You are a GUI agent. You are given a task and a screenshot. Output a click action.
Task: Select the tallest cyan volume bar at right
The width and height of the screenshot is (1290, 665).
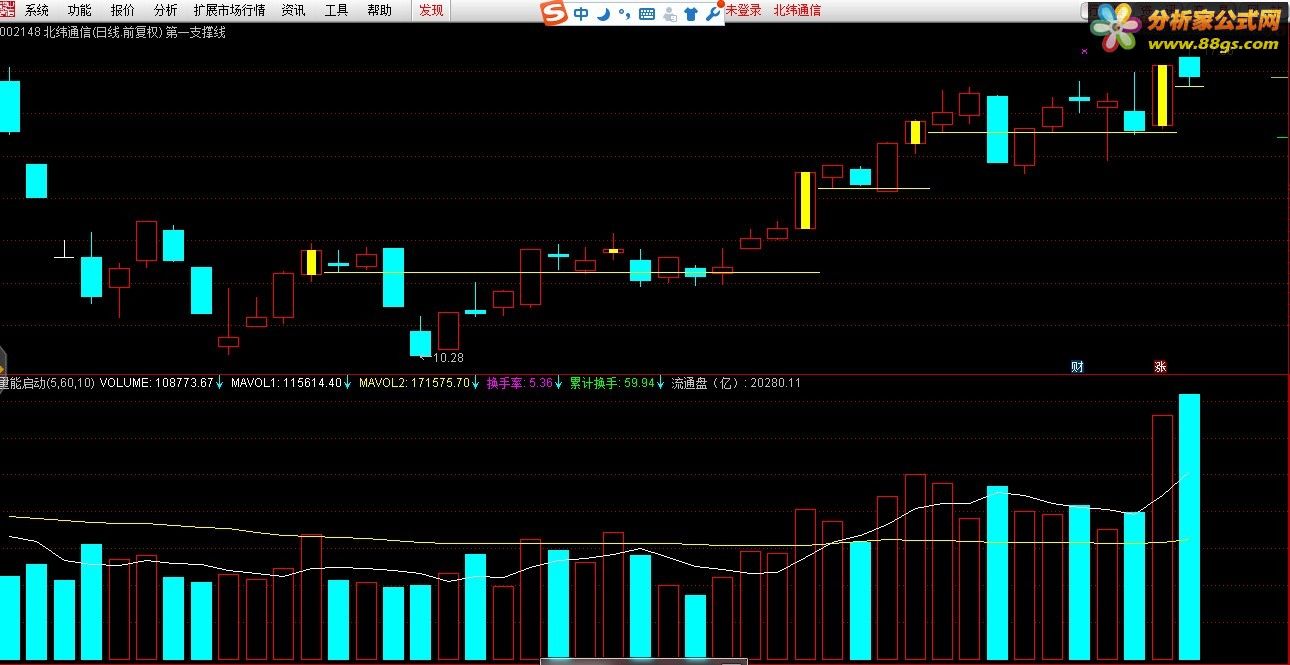coord(1189,526)
